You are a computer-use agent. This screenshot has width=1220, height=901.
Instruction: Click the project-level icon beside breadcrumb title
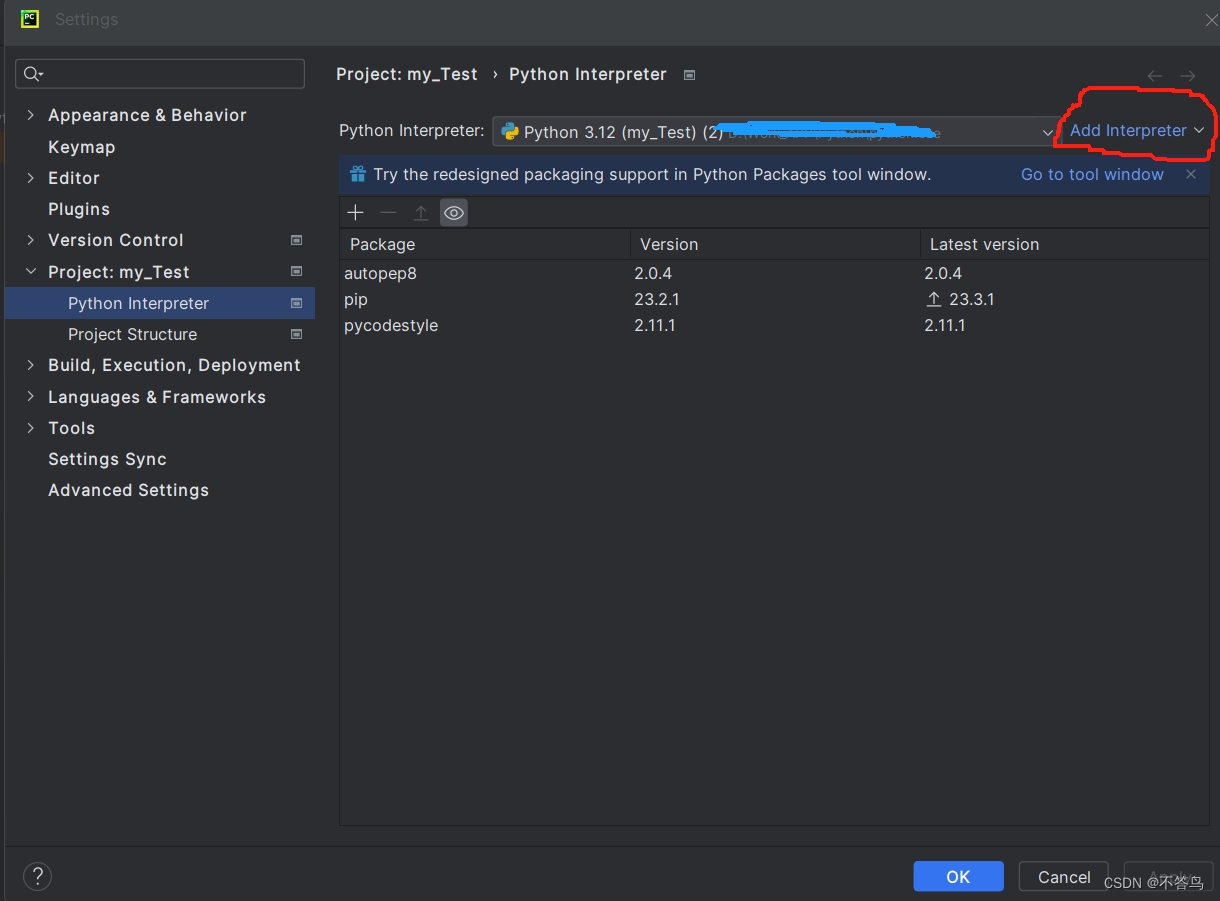(x=689, y=75)
